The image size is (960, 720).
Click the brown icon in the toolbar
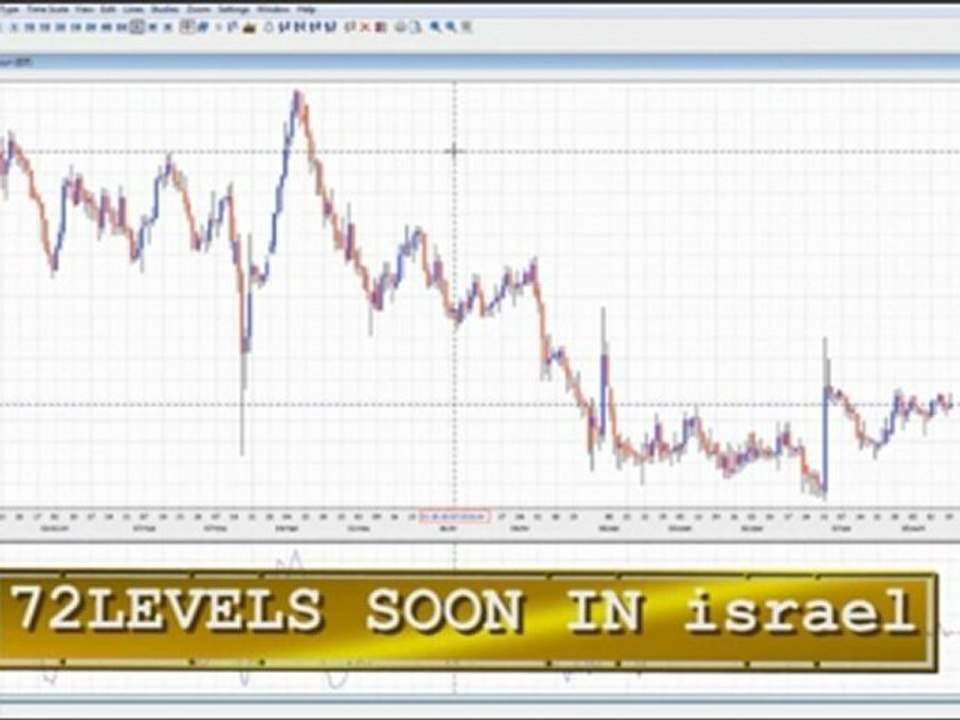(x=249, y=28)
